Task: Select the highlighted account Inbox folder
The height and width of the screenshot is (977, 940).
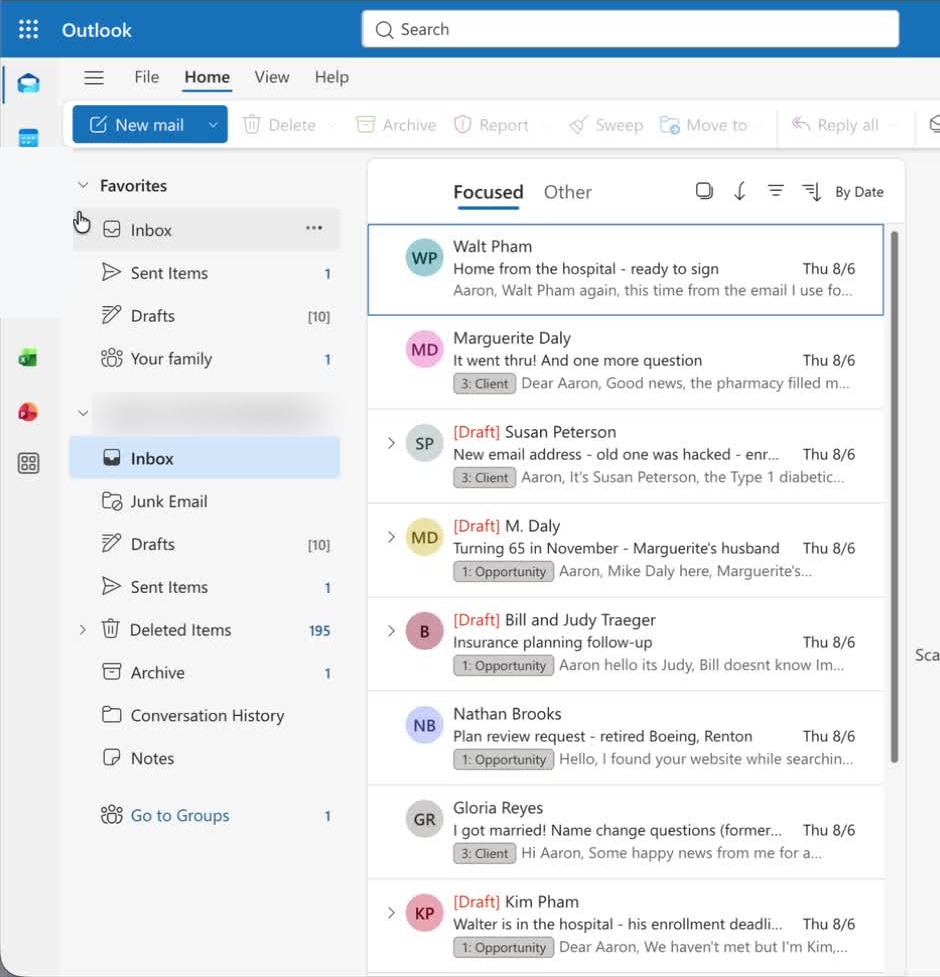Action: pyautogui.click(x=205, y=458)
